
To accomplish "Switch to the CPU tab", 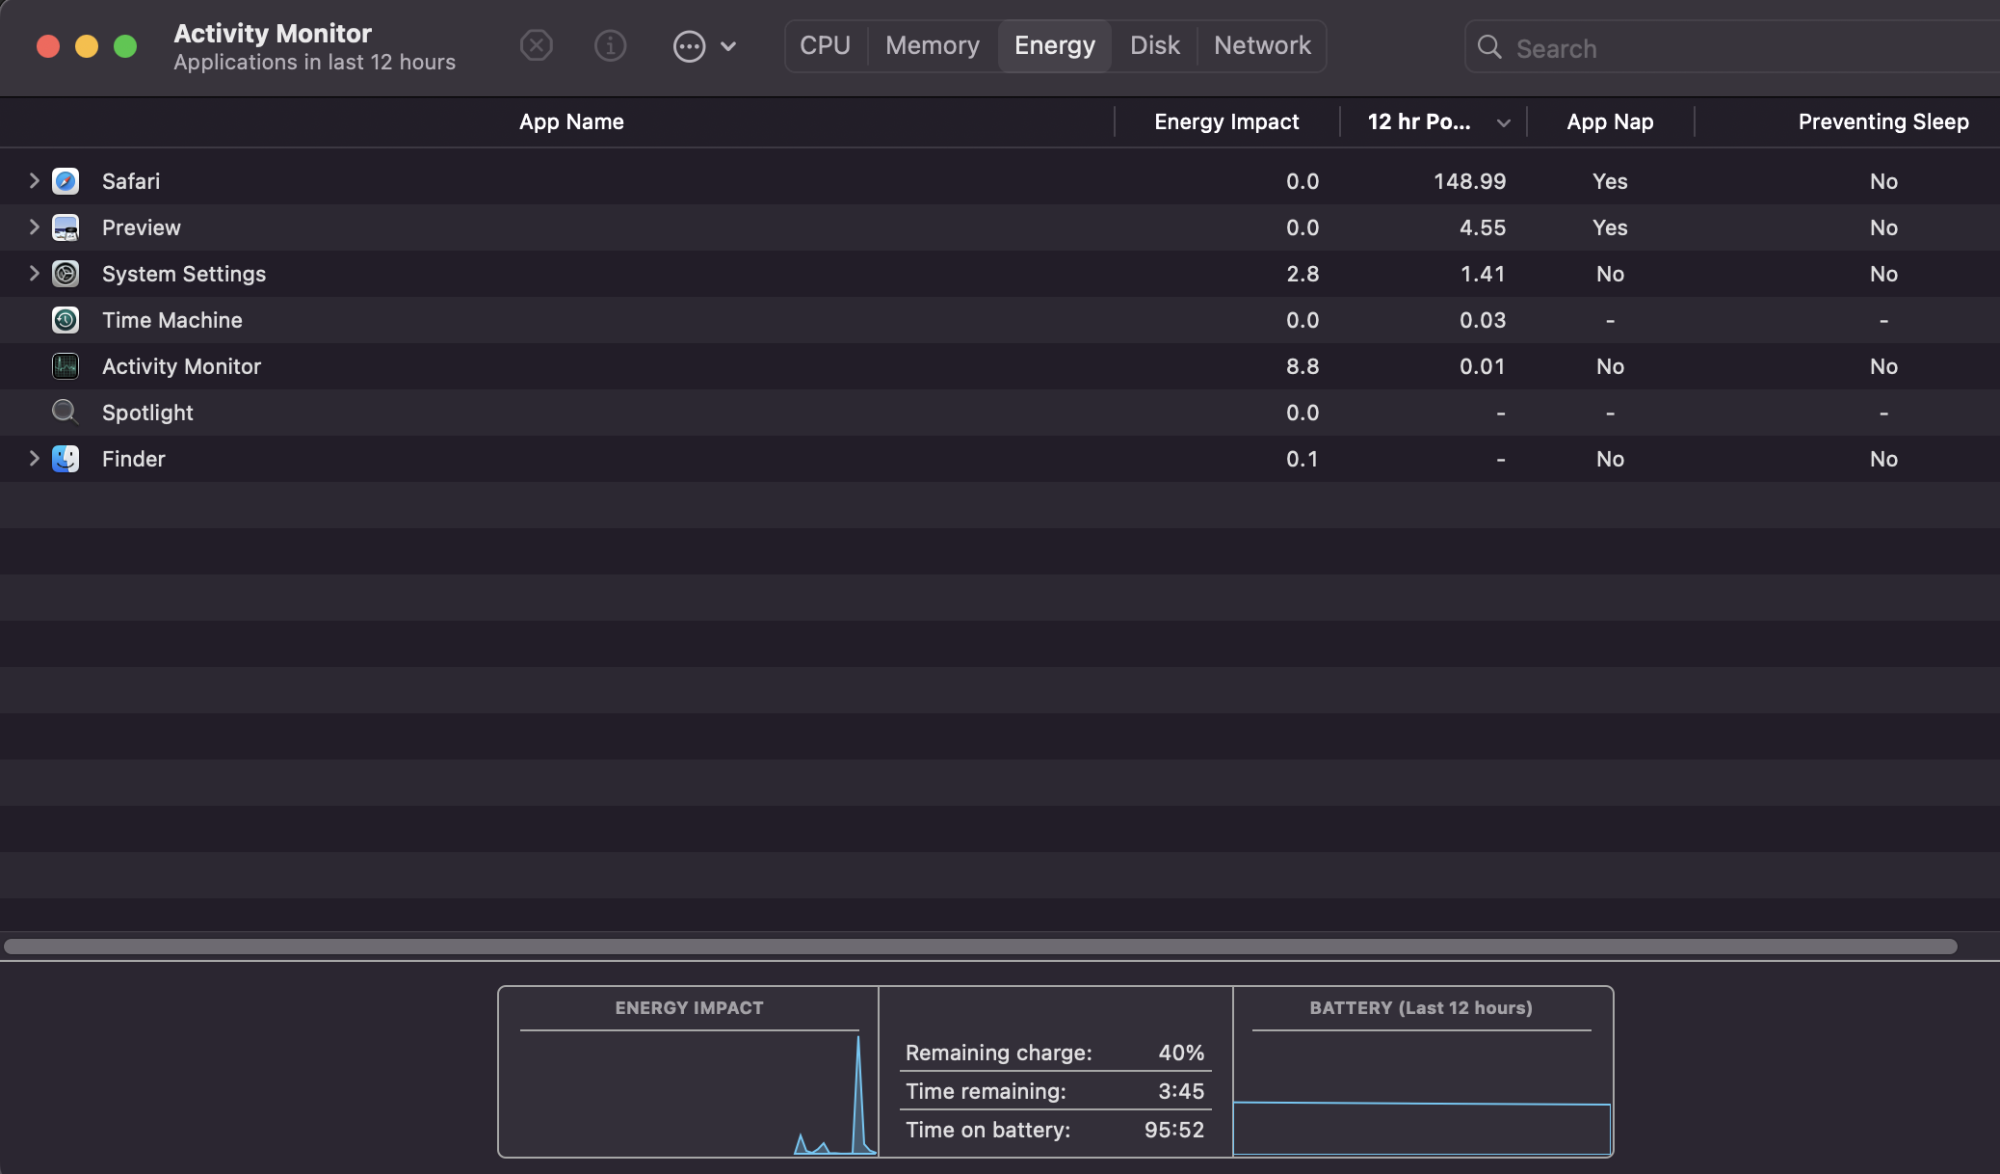I will point(825,46).
